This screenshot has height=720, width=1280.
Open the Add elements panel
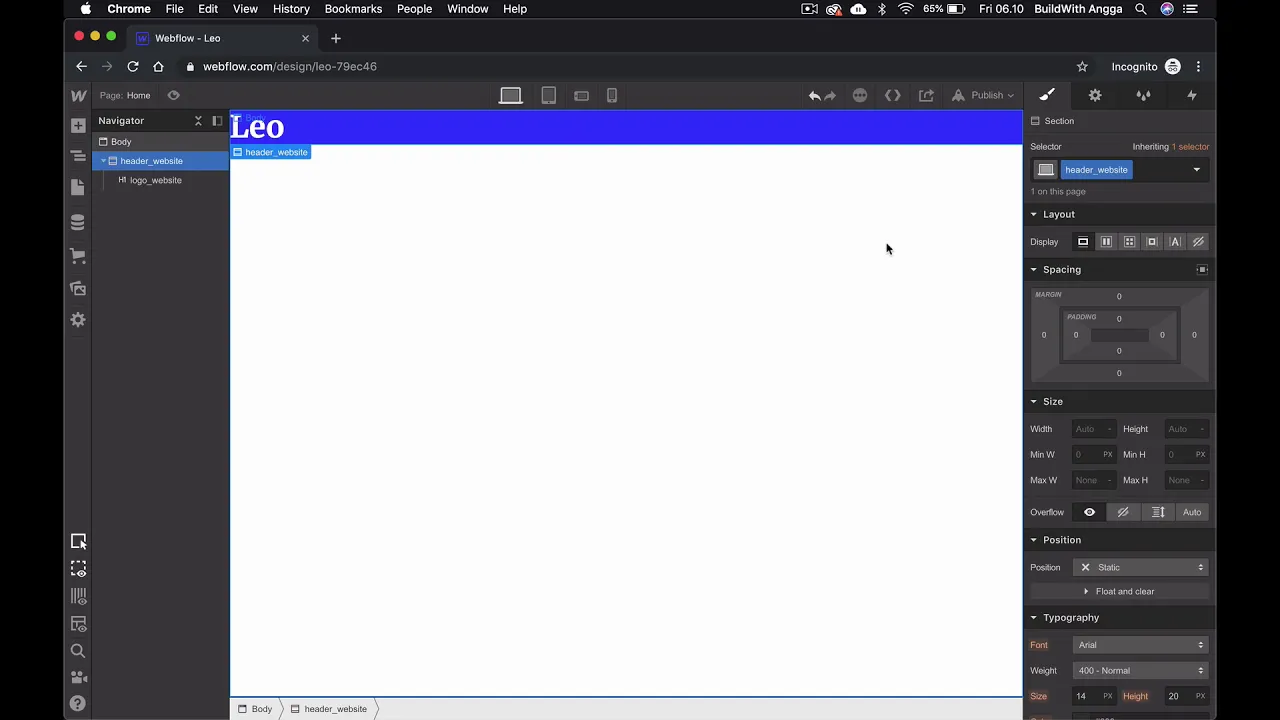[78, 126]
